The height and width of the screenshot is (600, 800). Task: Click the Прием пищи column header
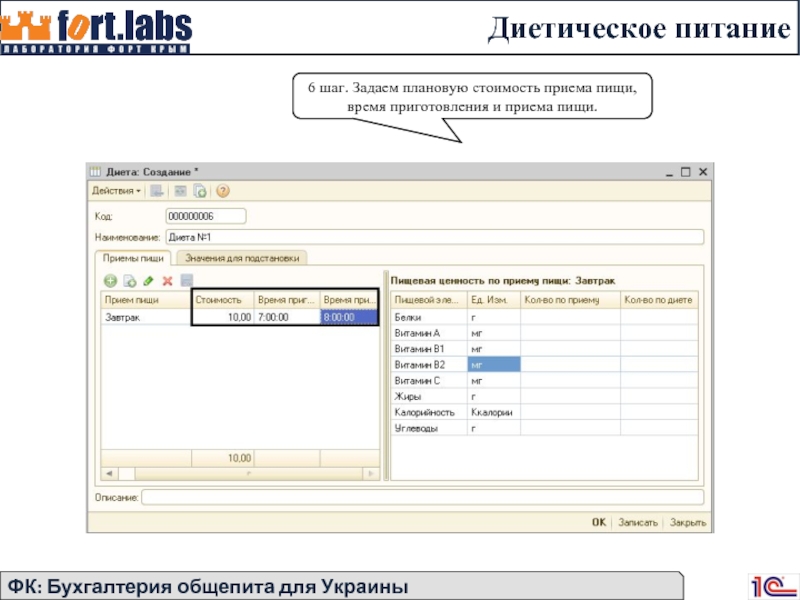[x=146, y=300]
